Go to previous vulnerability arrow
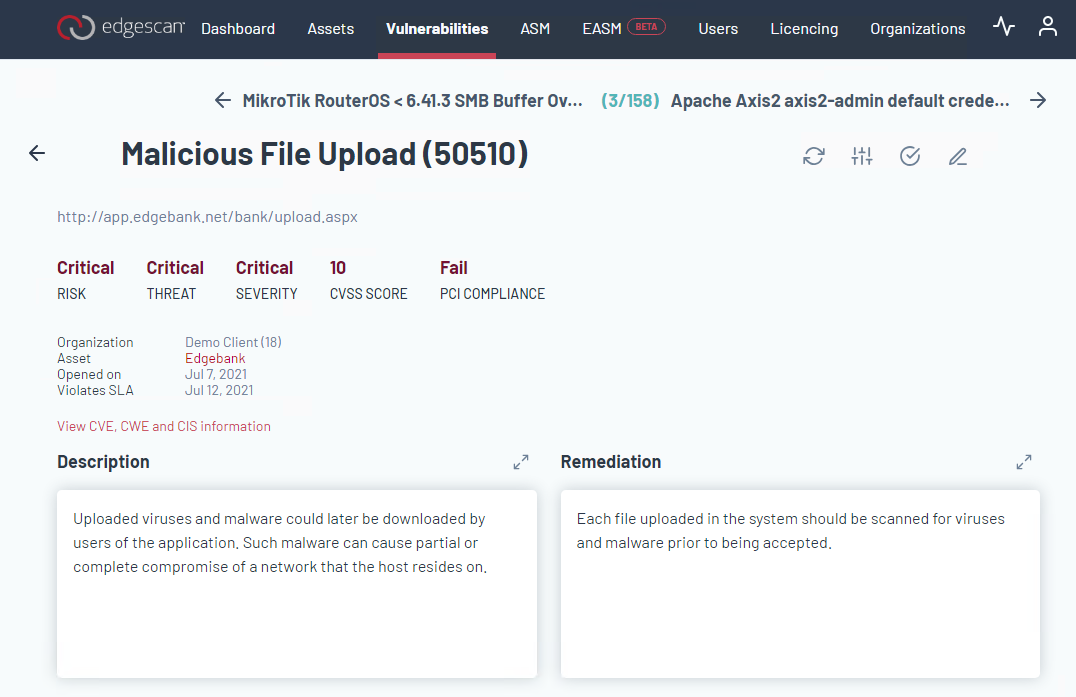1076x697 pixels. point(223,100)
